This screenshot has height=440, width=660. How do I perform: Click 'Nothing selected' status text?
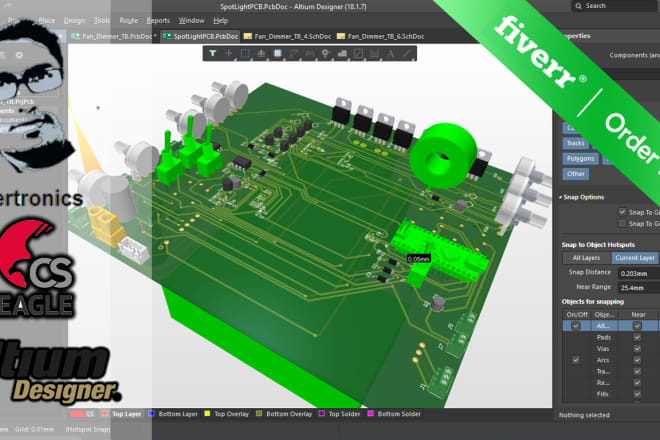click(x=584, y=415)
